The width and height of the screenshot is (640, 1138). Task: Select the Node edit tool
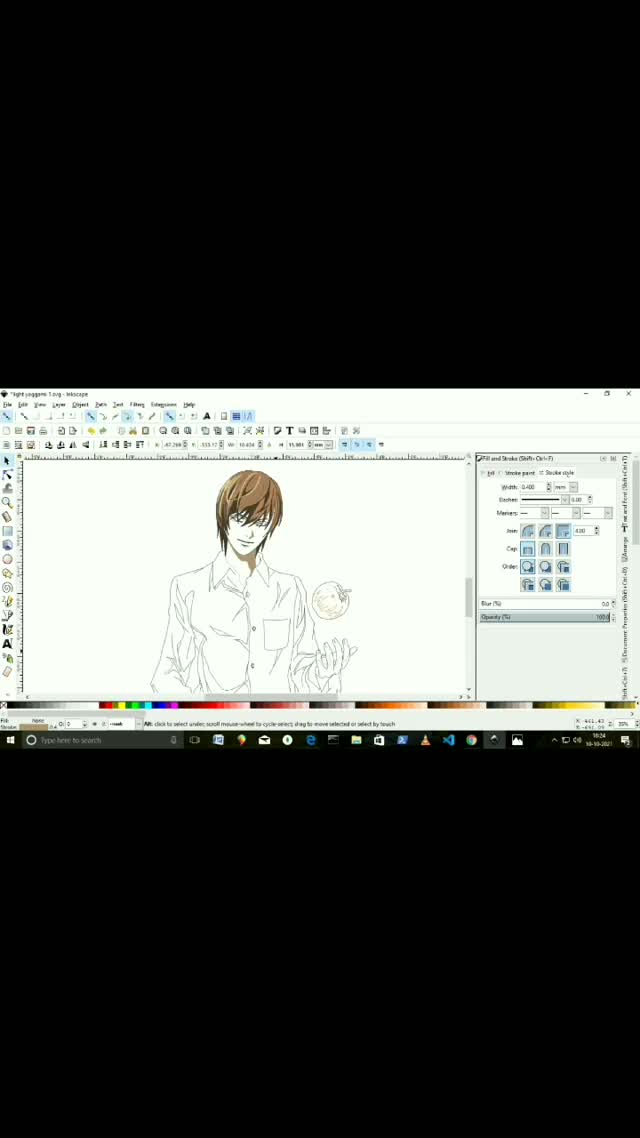7,475
